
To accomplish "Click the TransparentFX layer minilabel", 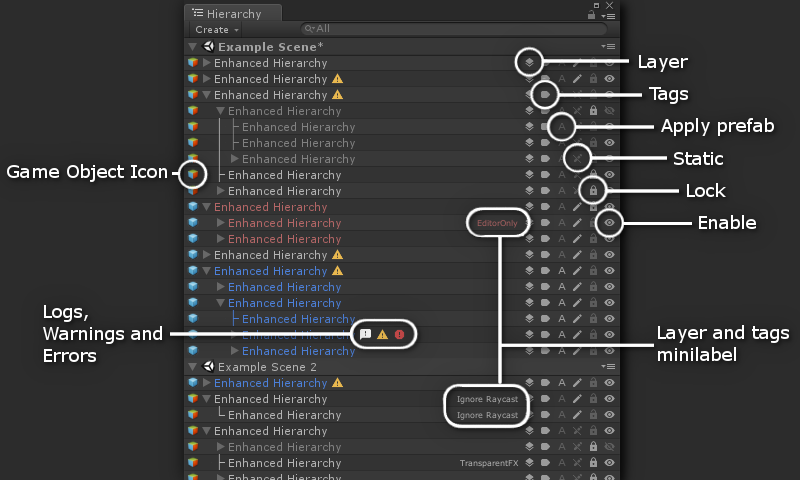I will (490, 463).
